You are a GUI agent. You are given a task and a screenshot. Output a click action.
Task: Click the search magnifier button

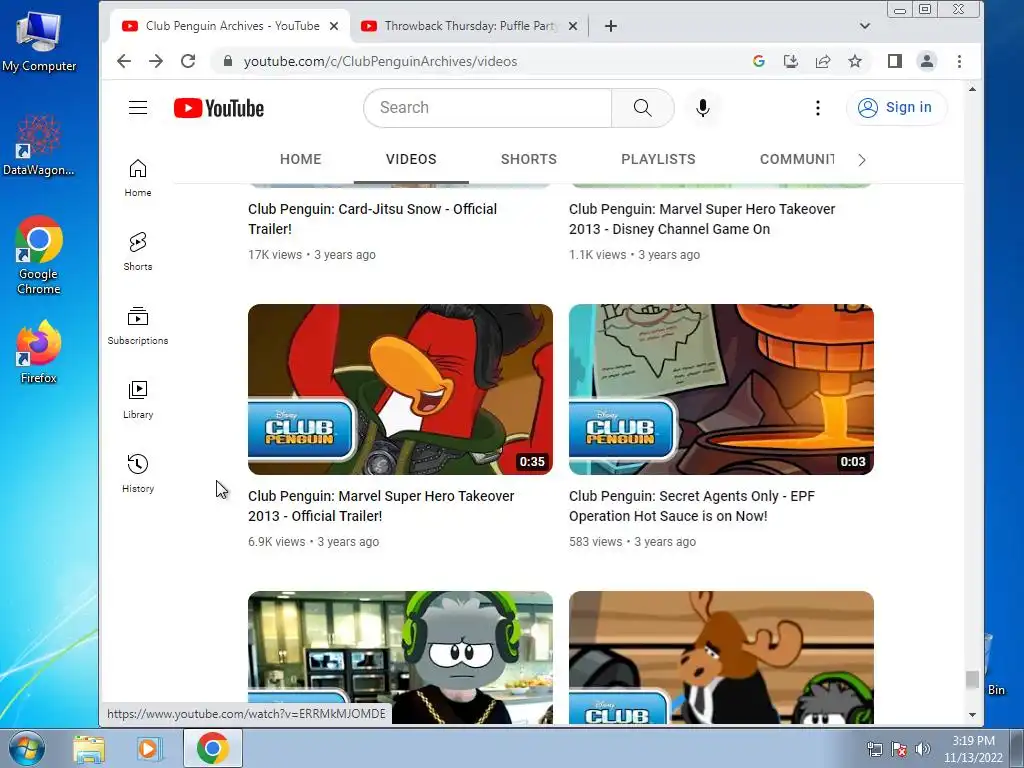click(643, 108)
